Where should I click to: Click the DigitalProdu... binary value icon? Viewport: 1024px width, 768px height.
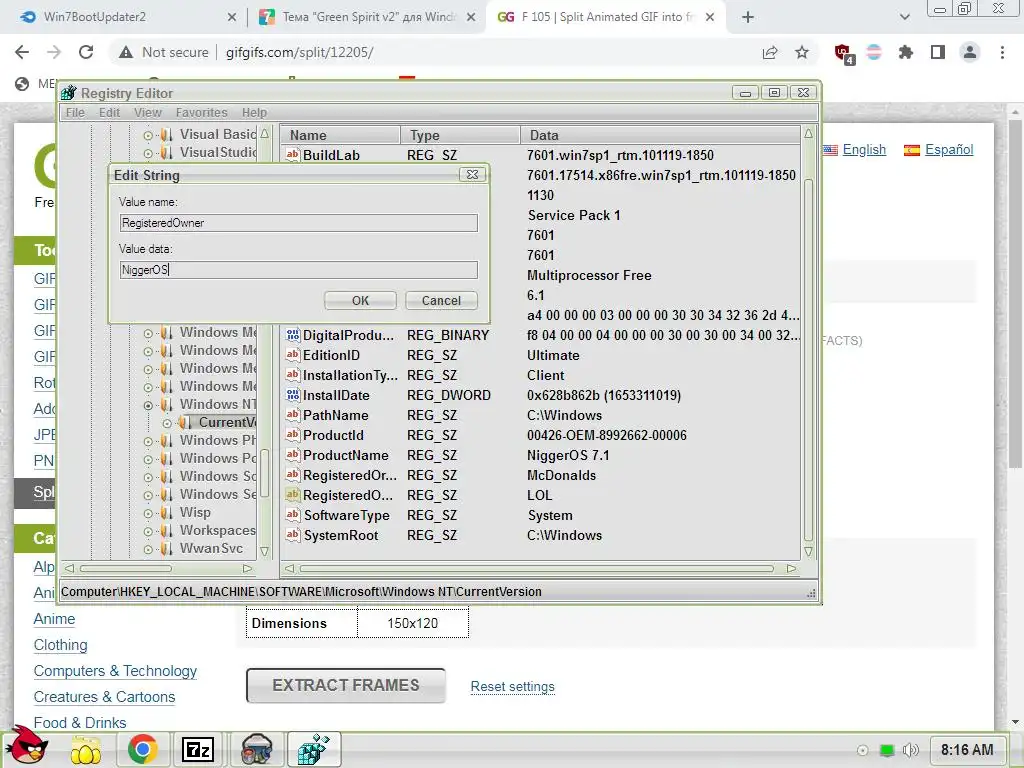[293, 335]
